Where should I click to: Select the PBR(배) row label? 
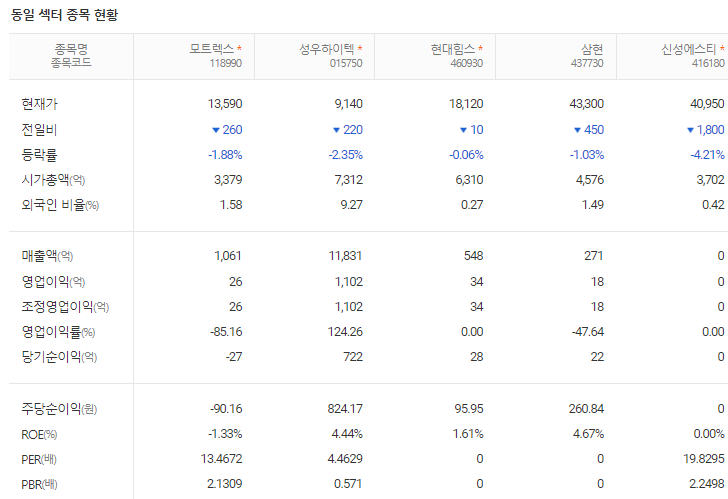[39, 485]
